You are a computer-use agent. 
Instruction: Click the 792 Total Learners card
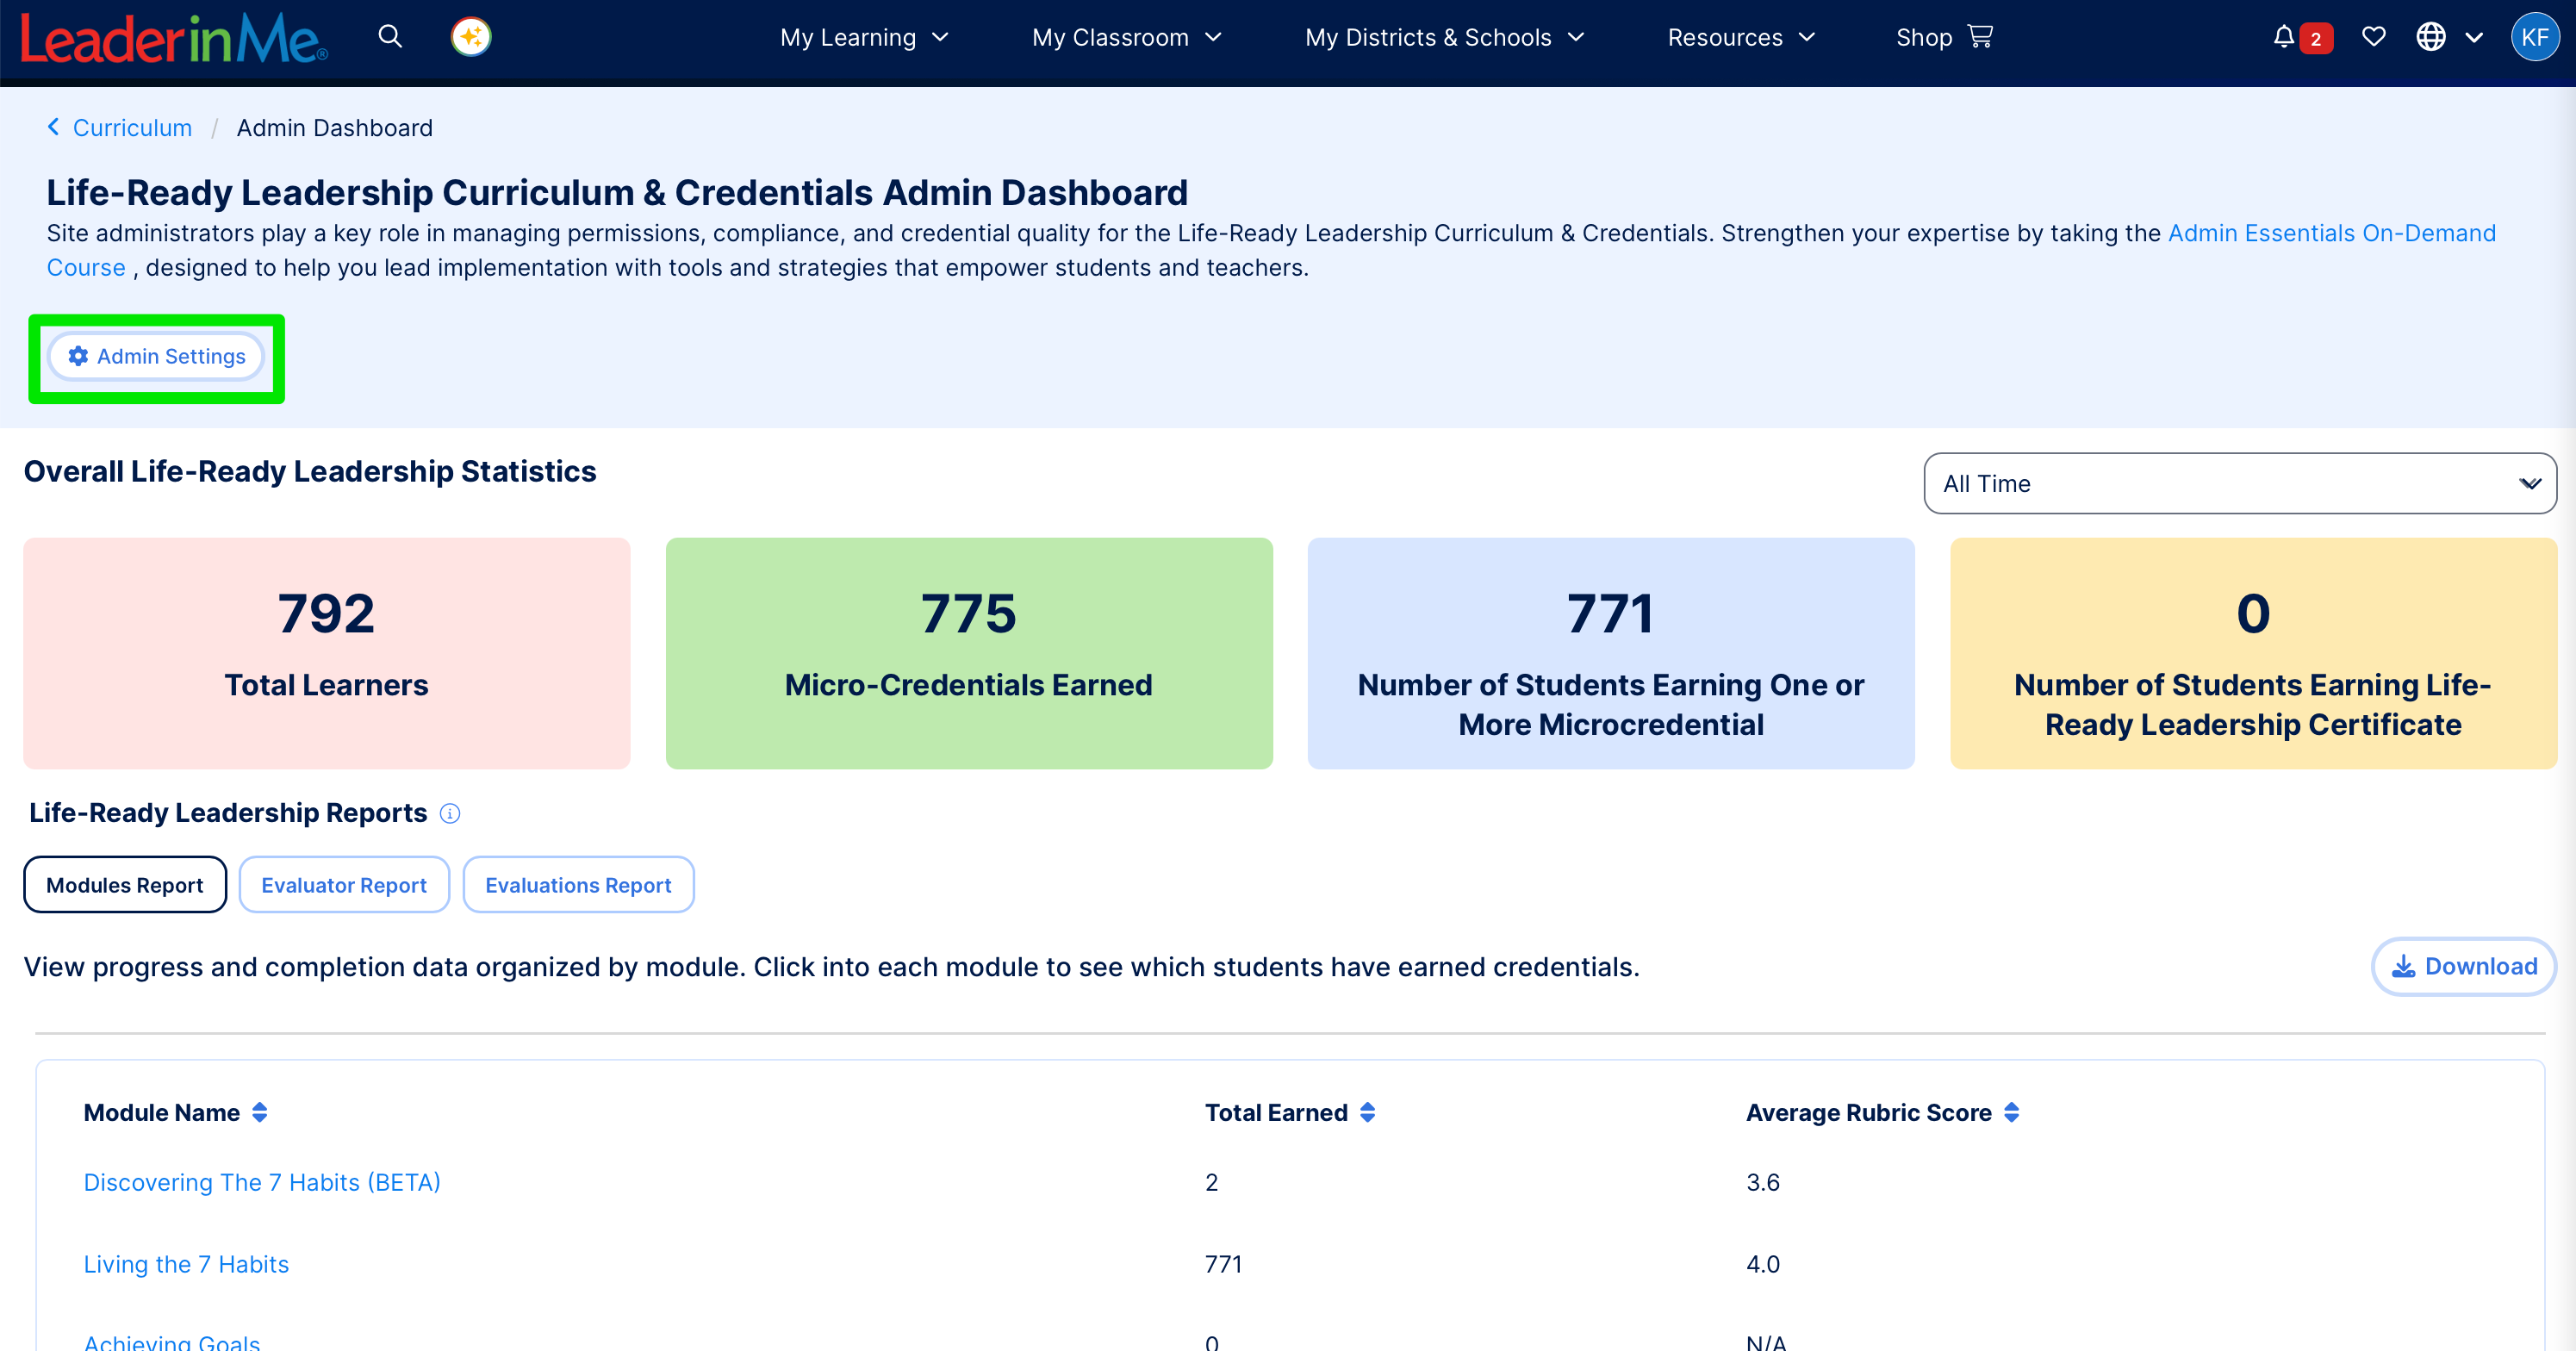tap(327, 654)
